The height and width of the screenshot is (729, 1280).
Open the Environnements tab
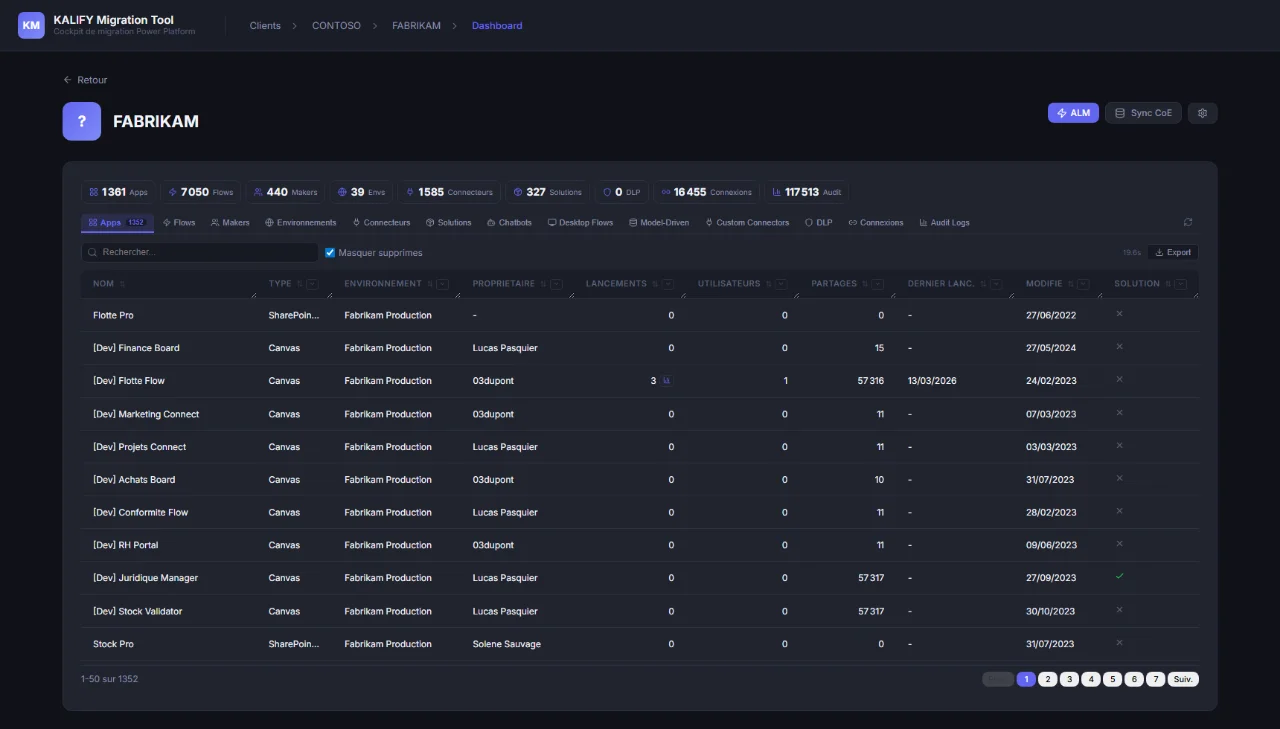point(301,222)
